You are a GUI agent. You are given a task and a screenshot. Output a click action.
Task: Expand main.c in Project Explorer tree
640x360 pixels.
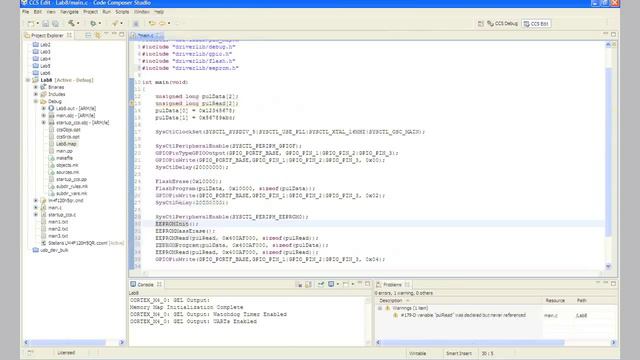pyautogui.click(x=36, y=207)
